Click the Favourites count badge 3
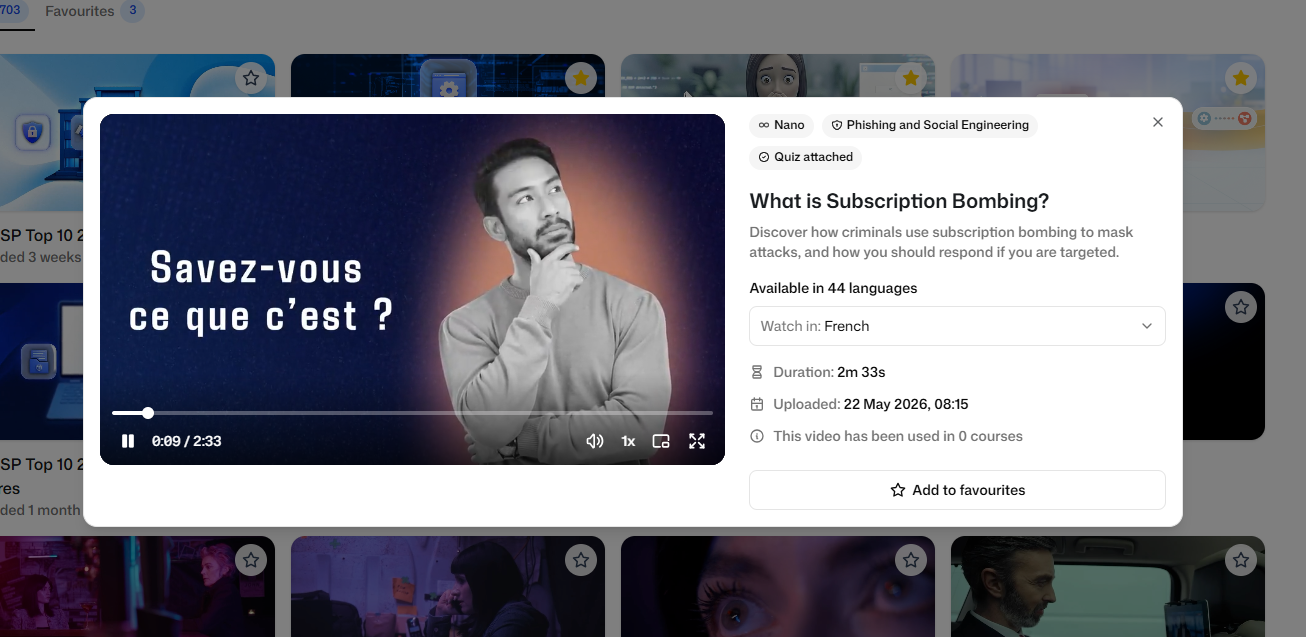1306x637 pixels. pos(133,12)
